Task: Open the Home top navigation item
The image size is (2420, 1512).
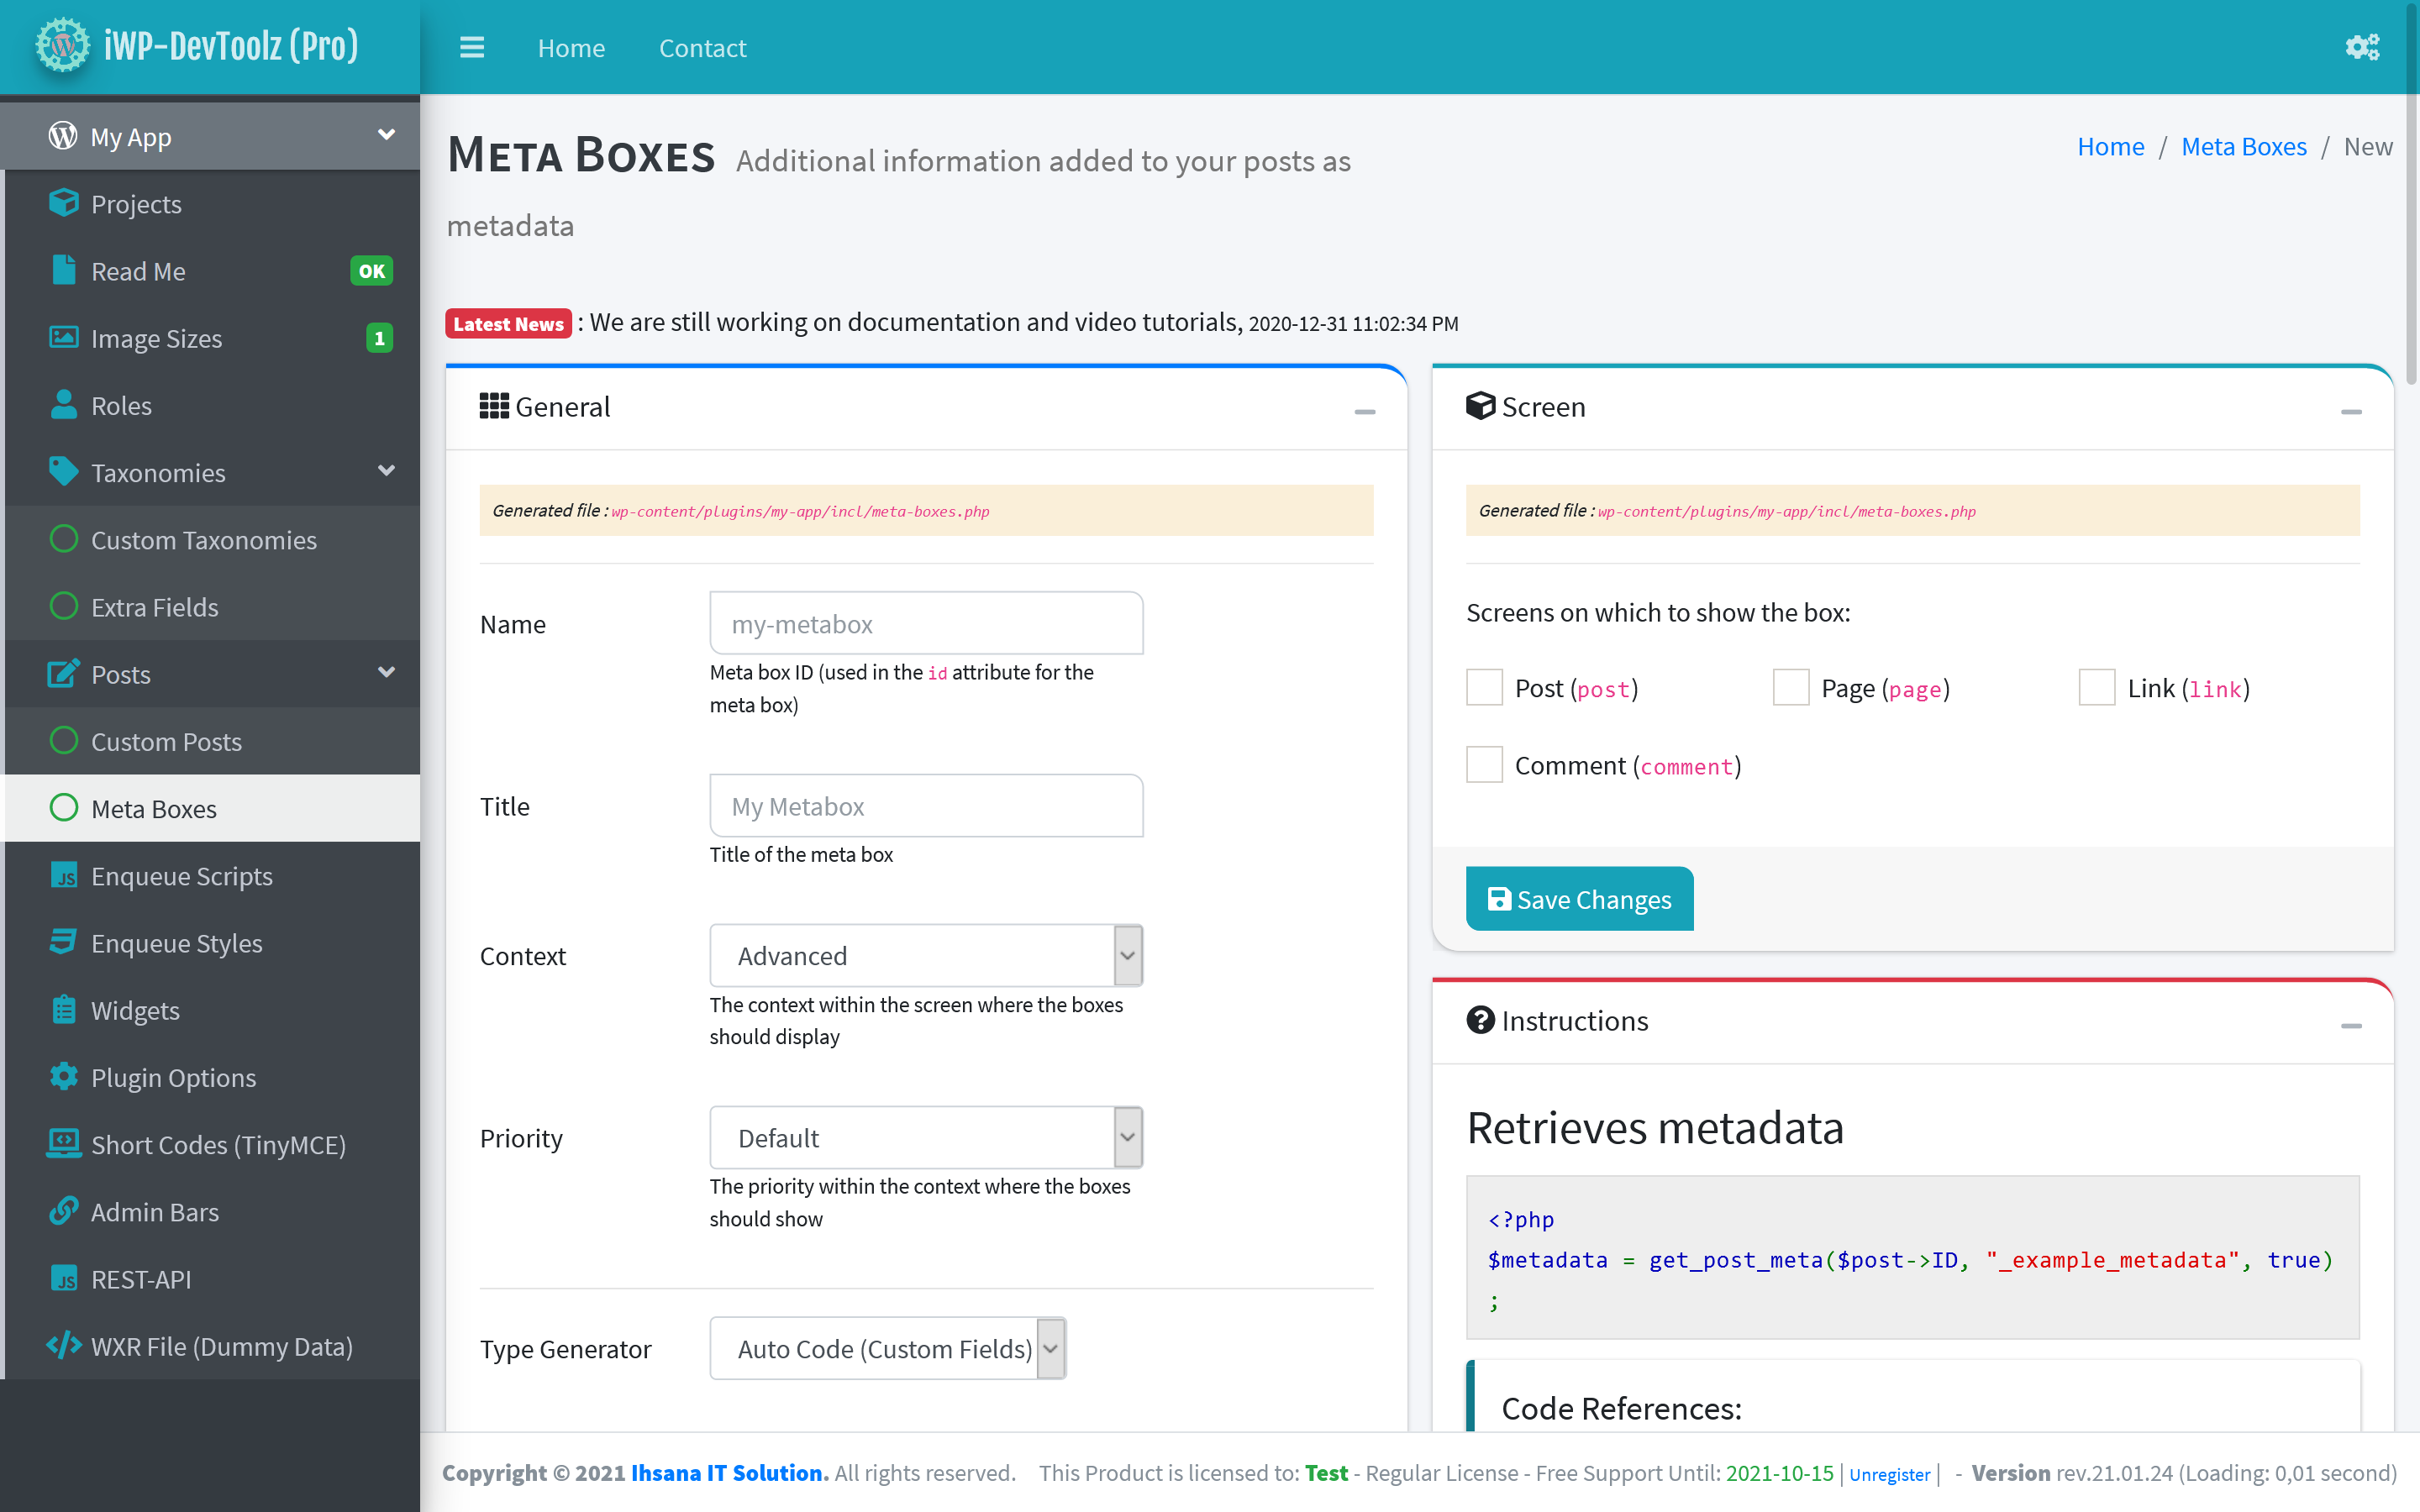Action: tap(571, 48)
